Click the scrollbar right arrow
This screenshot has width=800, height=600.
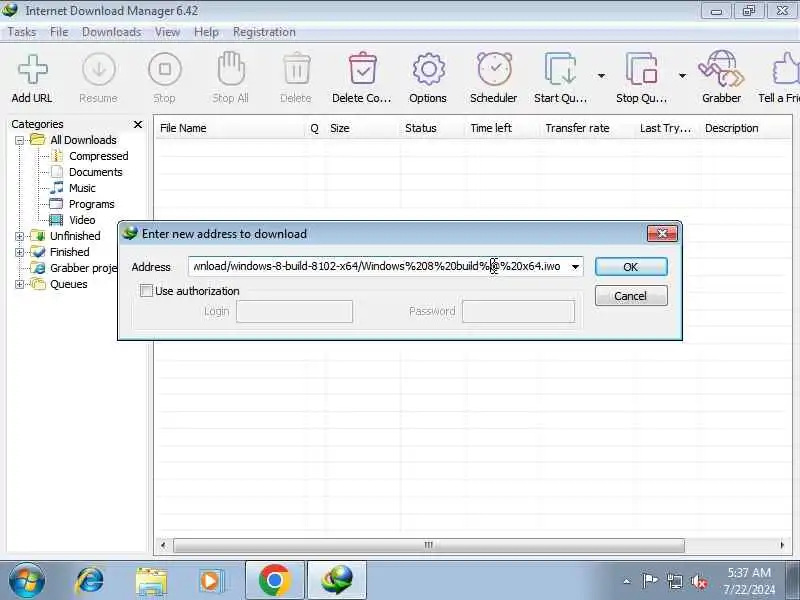tap(782, 545)
